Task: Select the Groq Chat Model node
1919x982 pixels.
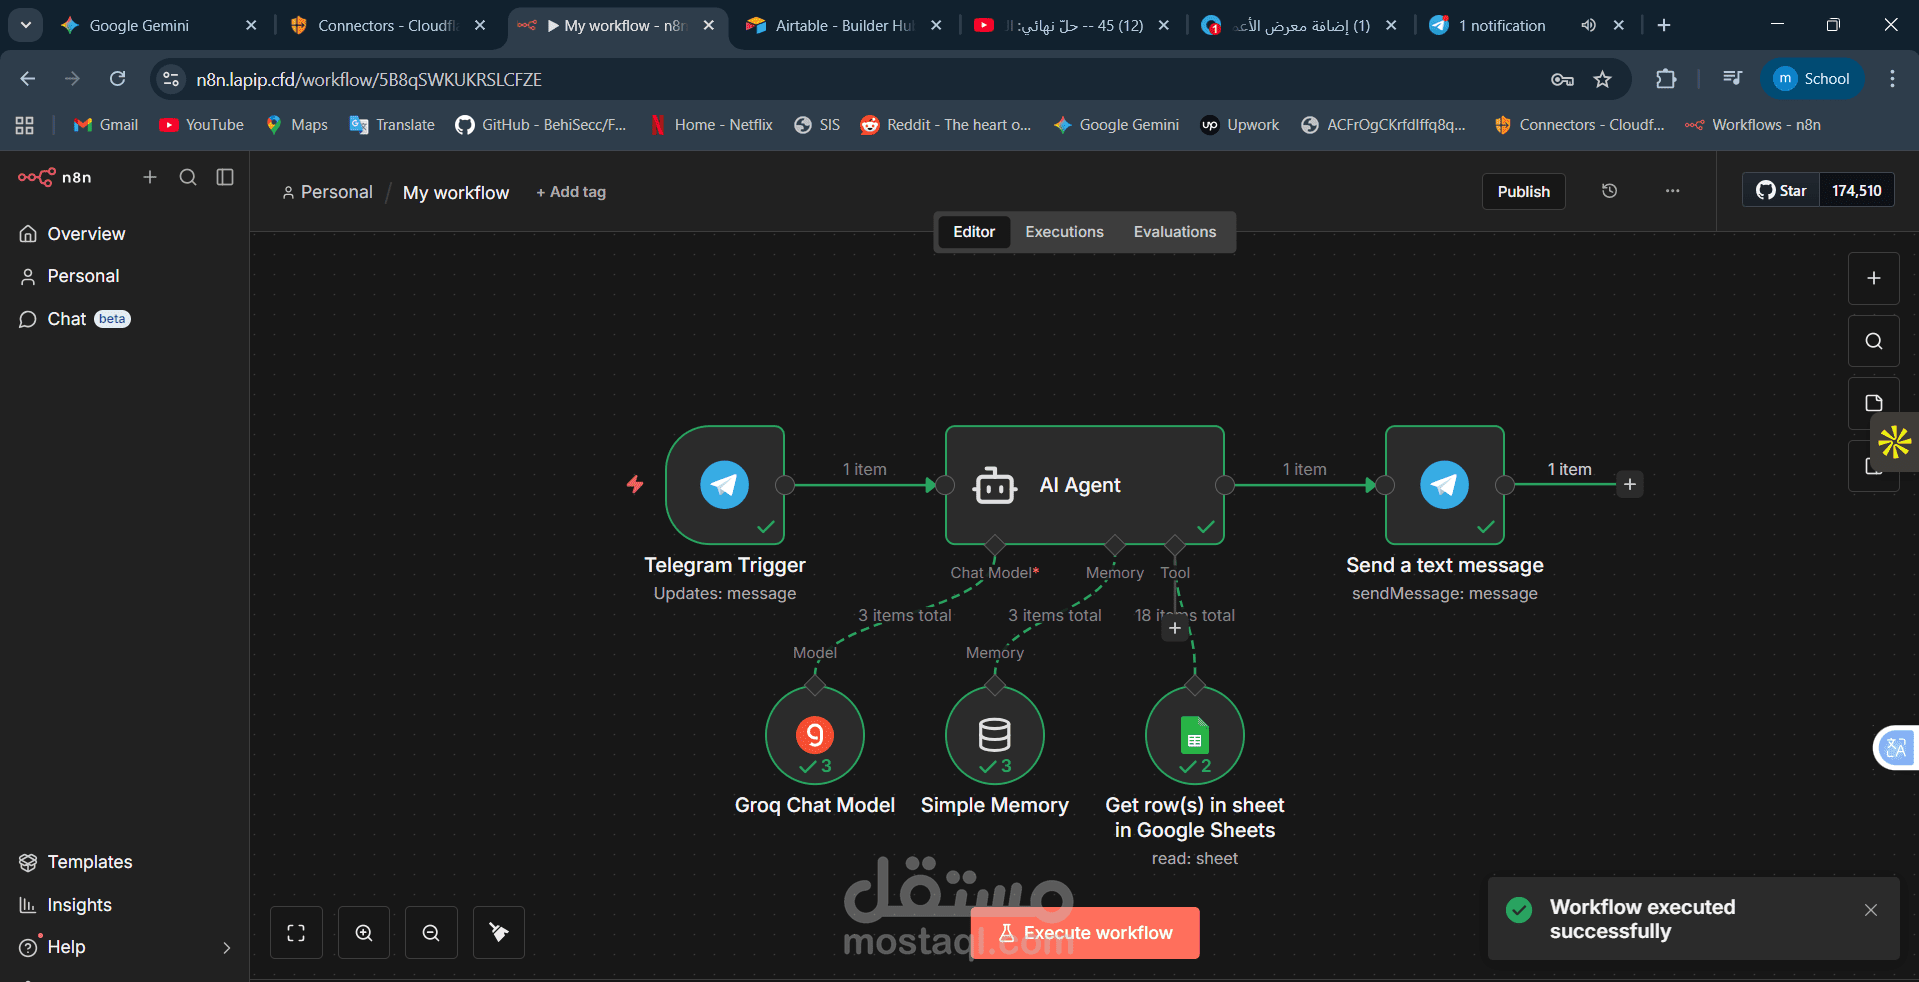Action: click(x=815, y=735)
